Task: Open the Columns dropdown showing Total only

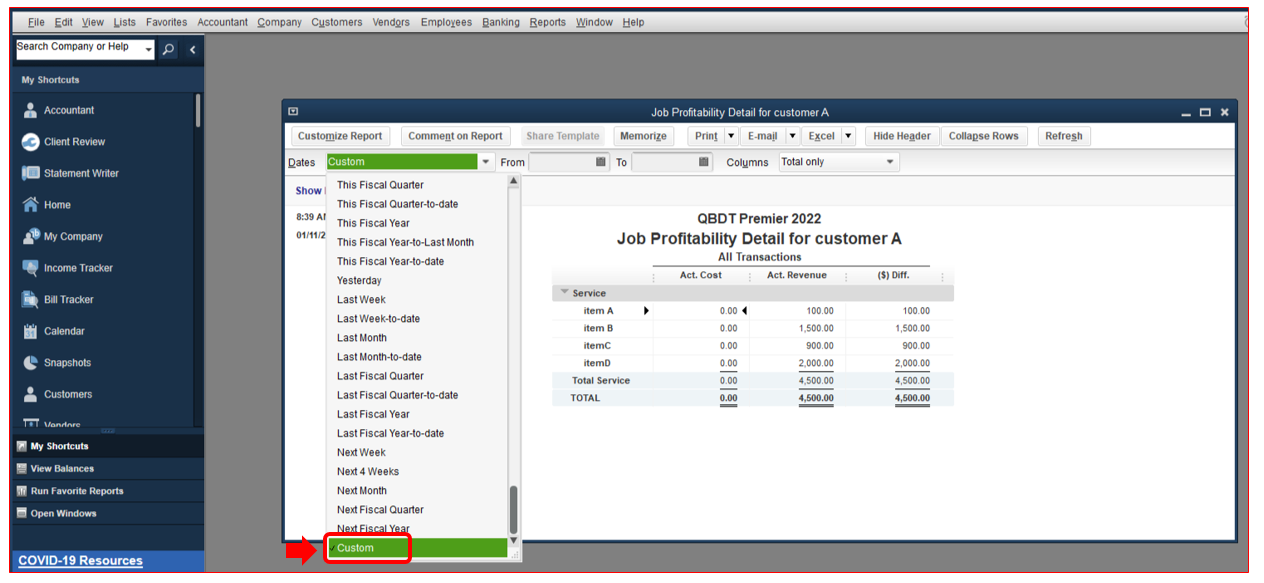Action: click(x=838, y=161)
